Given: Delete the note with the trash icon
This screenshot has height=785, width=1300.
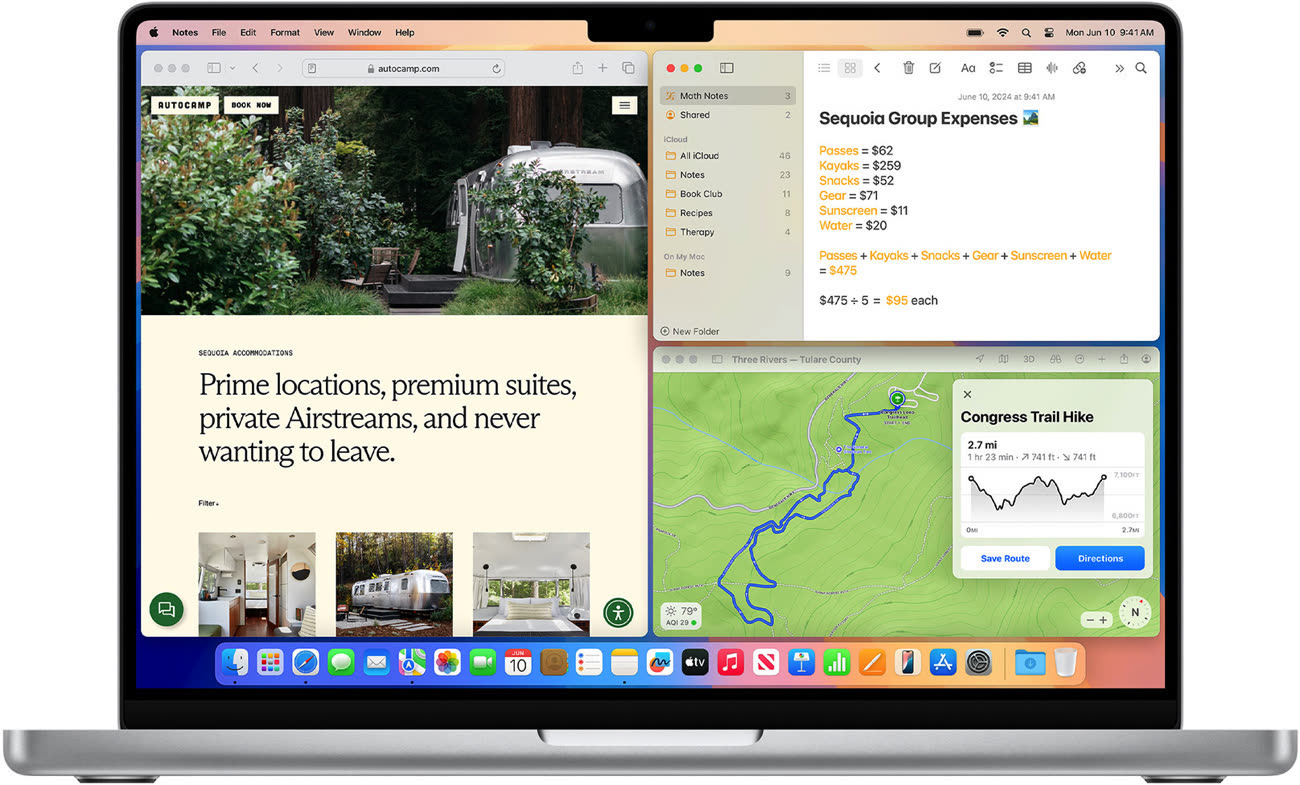Looking at the screenshot, I should (x=908, y=68).
